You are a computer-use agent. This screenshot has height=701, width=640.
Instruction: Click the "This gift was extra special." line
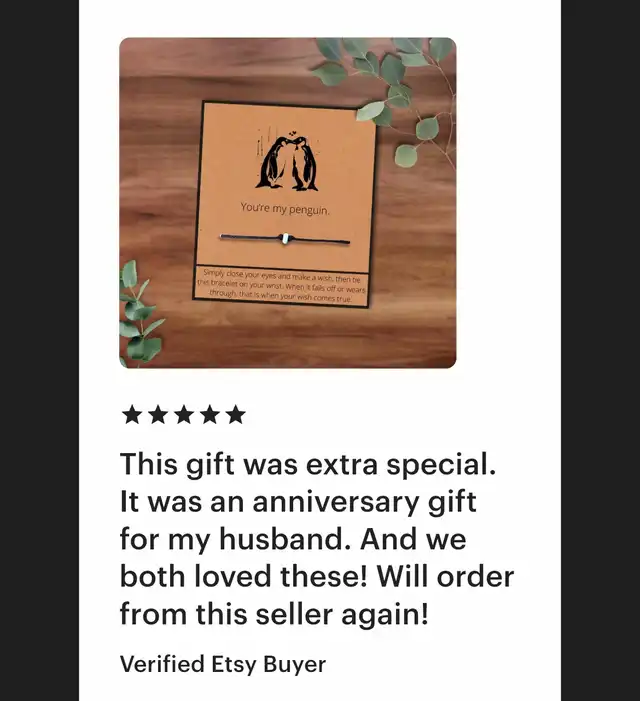[308, 465]
